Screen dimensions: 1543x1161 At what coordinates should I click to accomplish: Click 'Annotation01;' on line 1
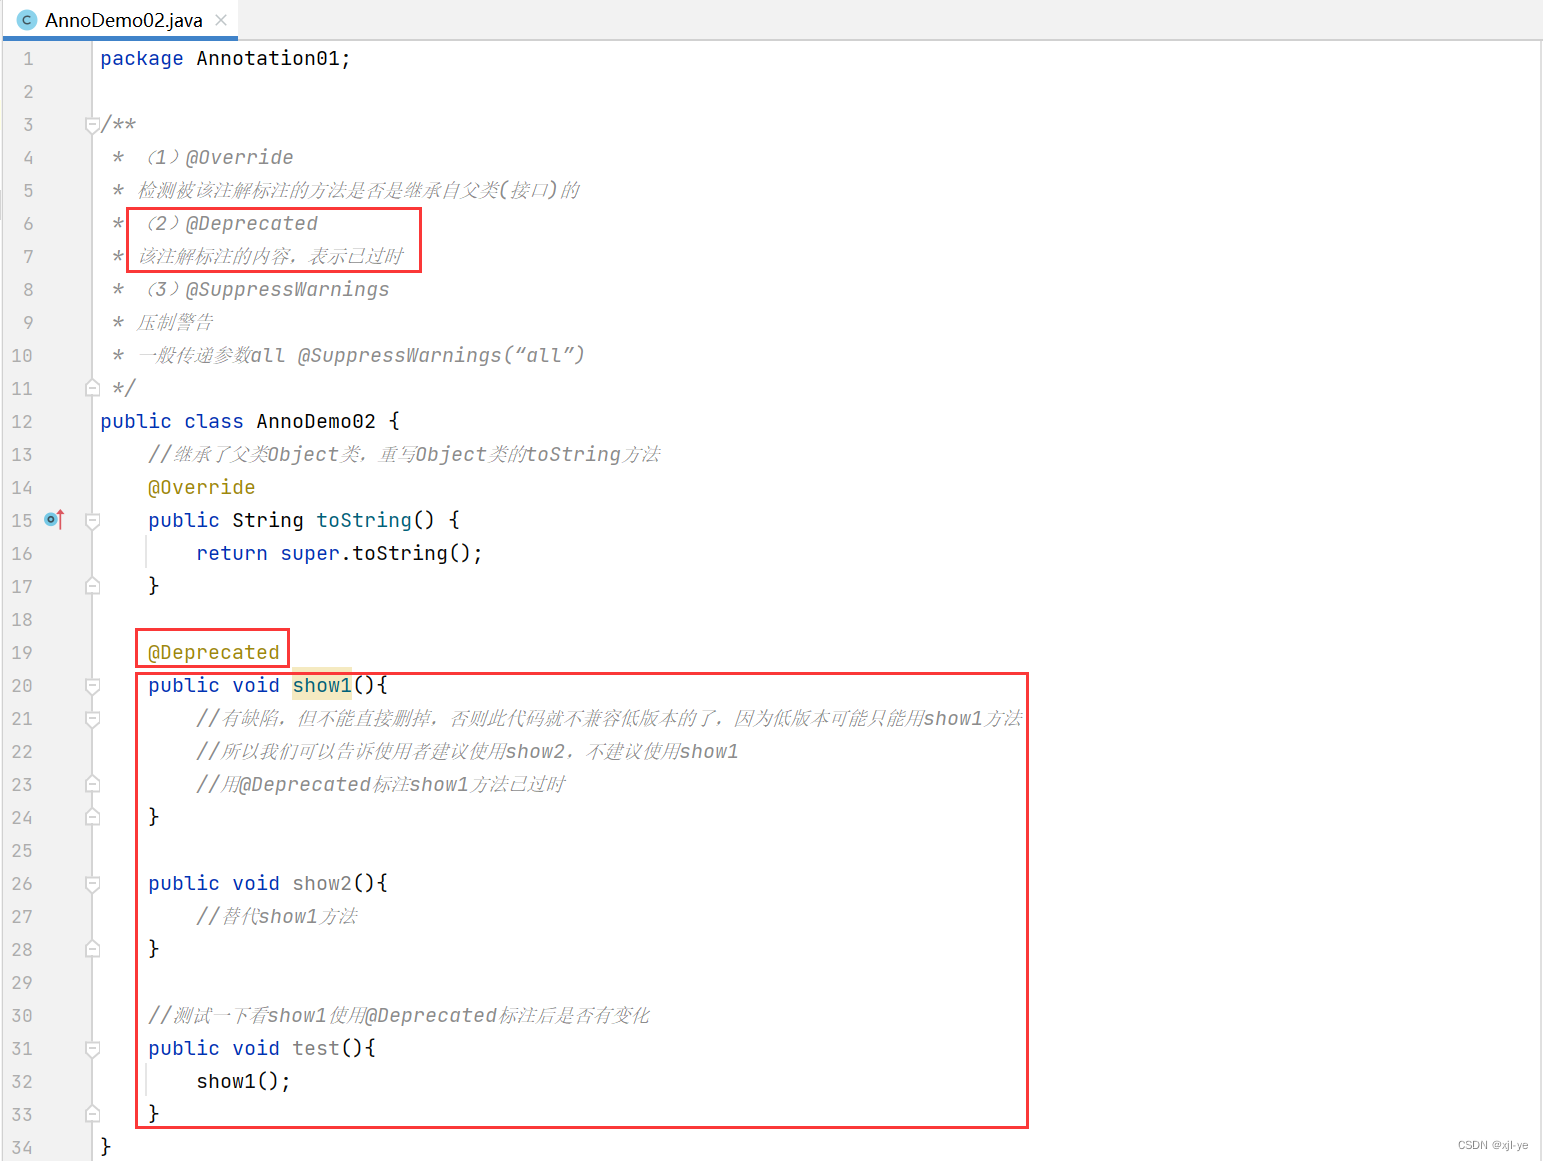coord(274,59)
